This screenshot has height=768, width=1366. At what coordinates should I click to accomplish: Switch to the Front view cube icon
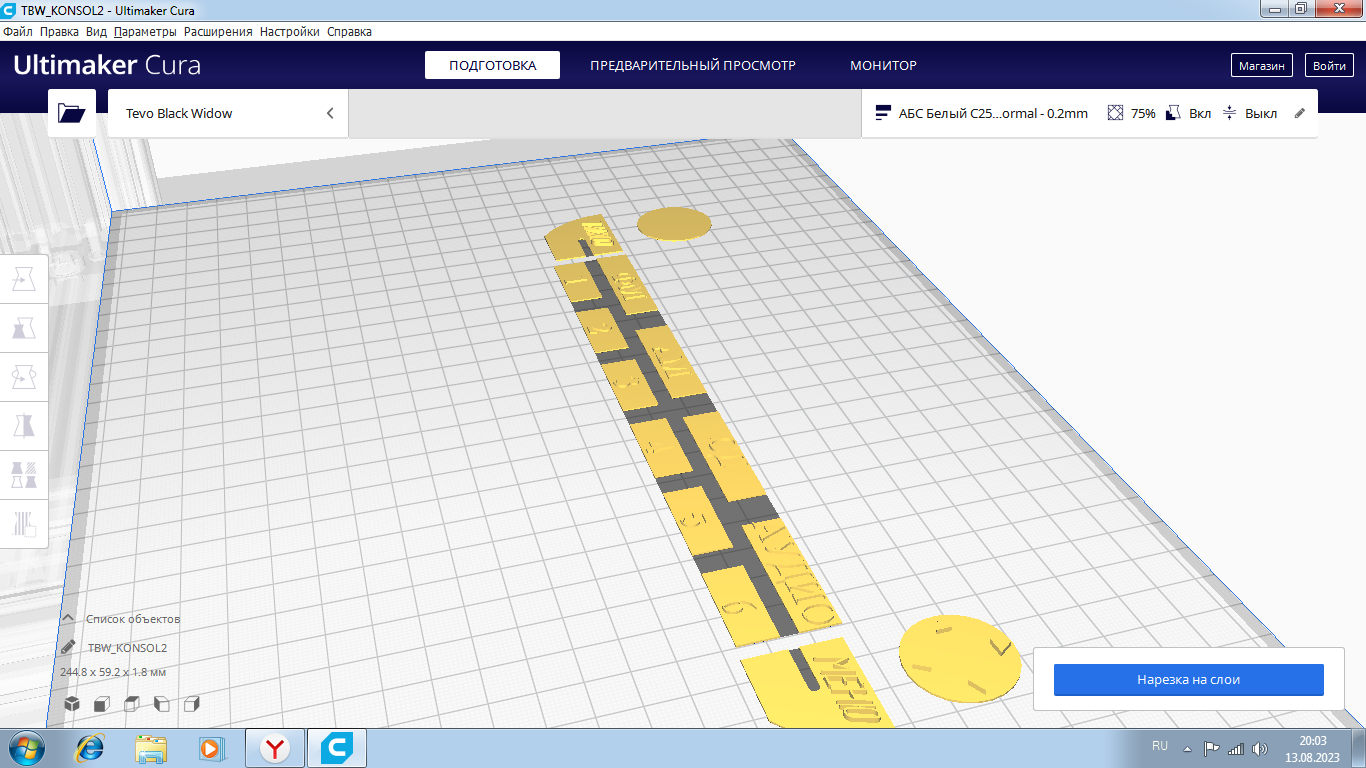tap(102, 704)
